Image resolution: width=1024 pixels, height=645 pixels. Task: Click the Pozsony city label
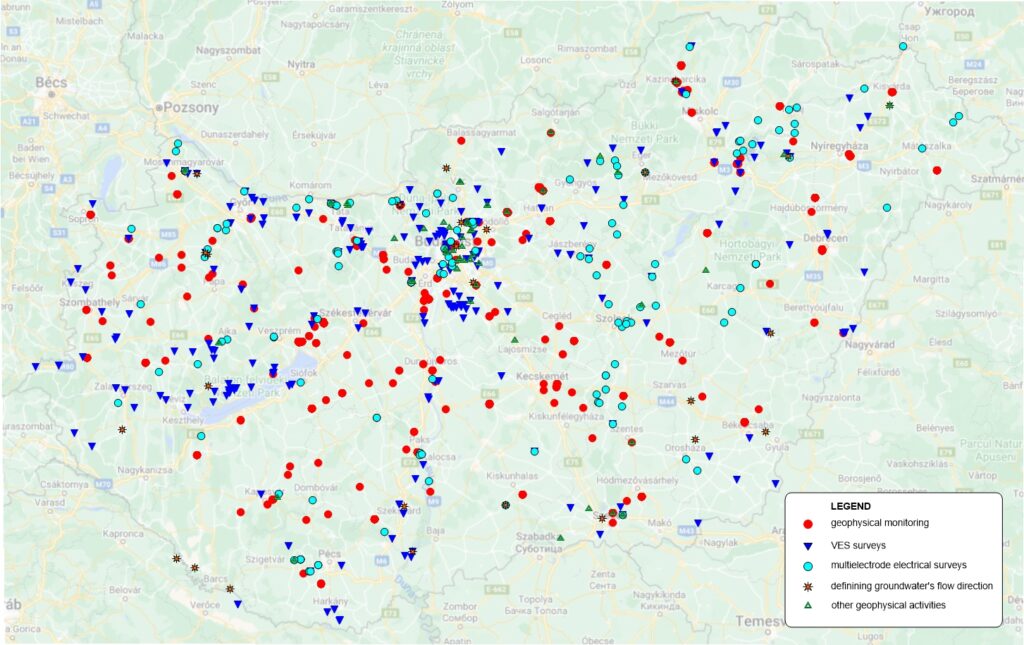click(191, 108)
